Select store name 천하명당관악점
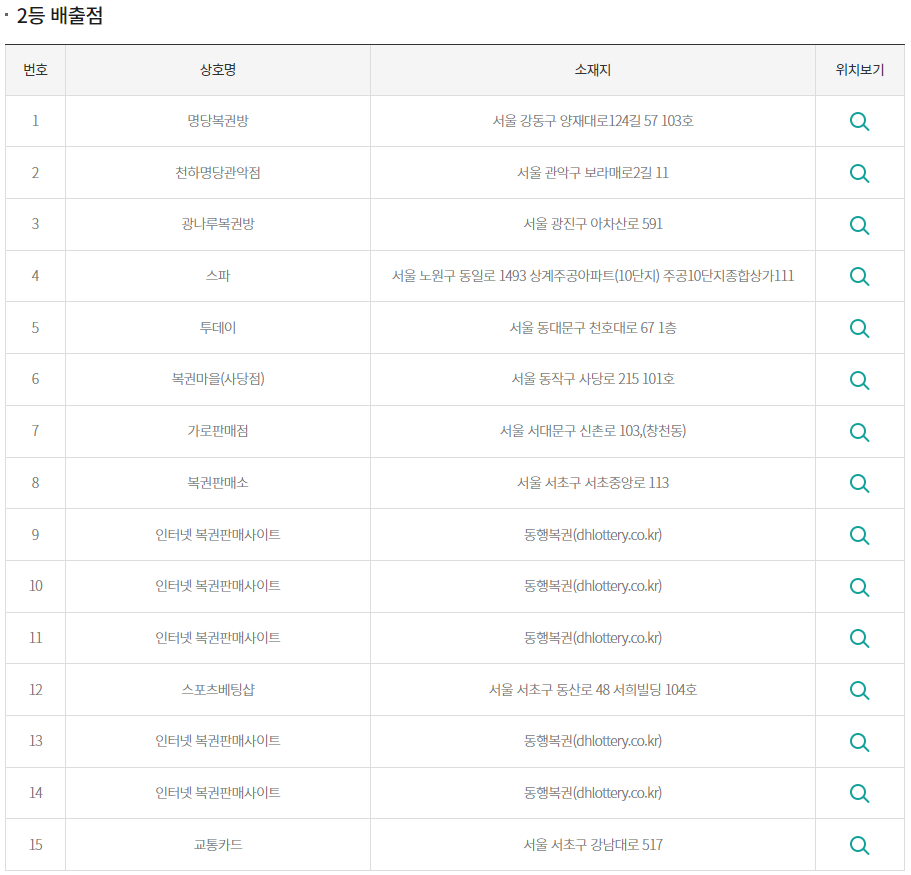Screen dimensions: 911x875 click(x=218, y=173)
